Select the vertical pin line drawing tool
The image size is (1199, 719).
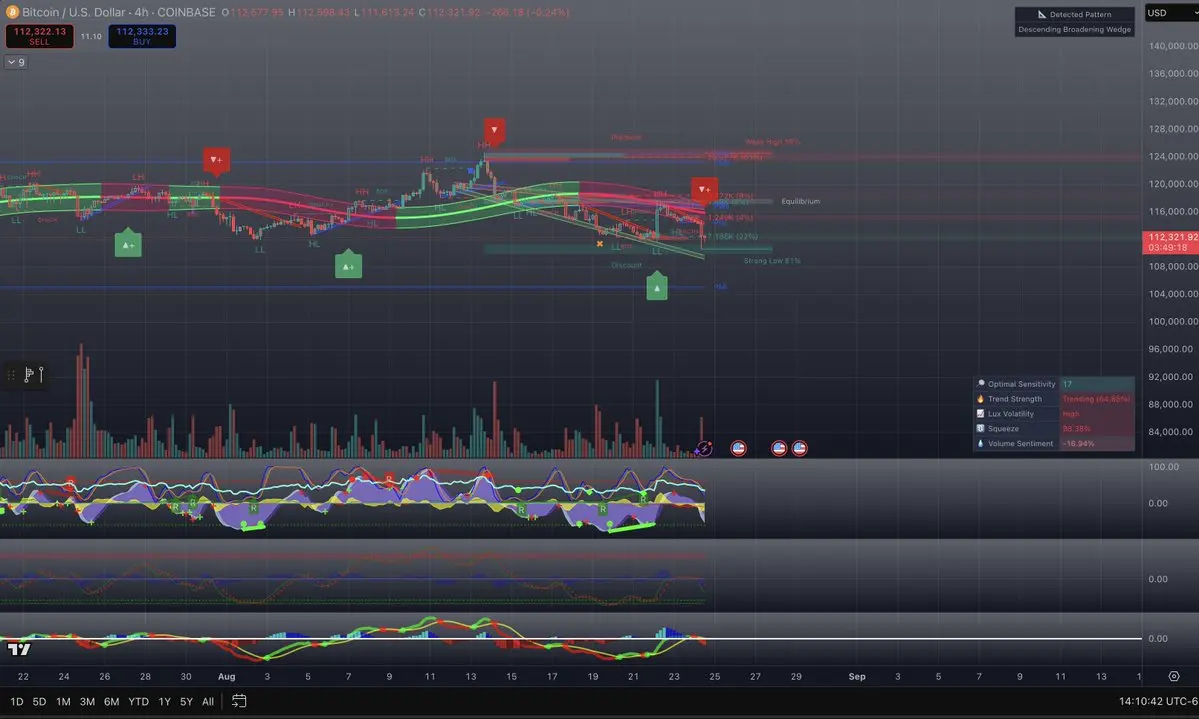click(x=41, y=374)
